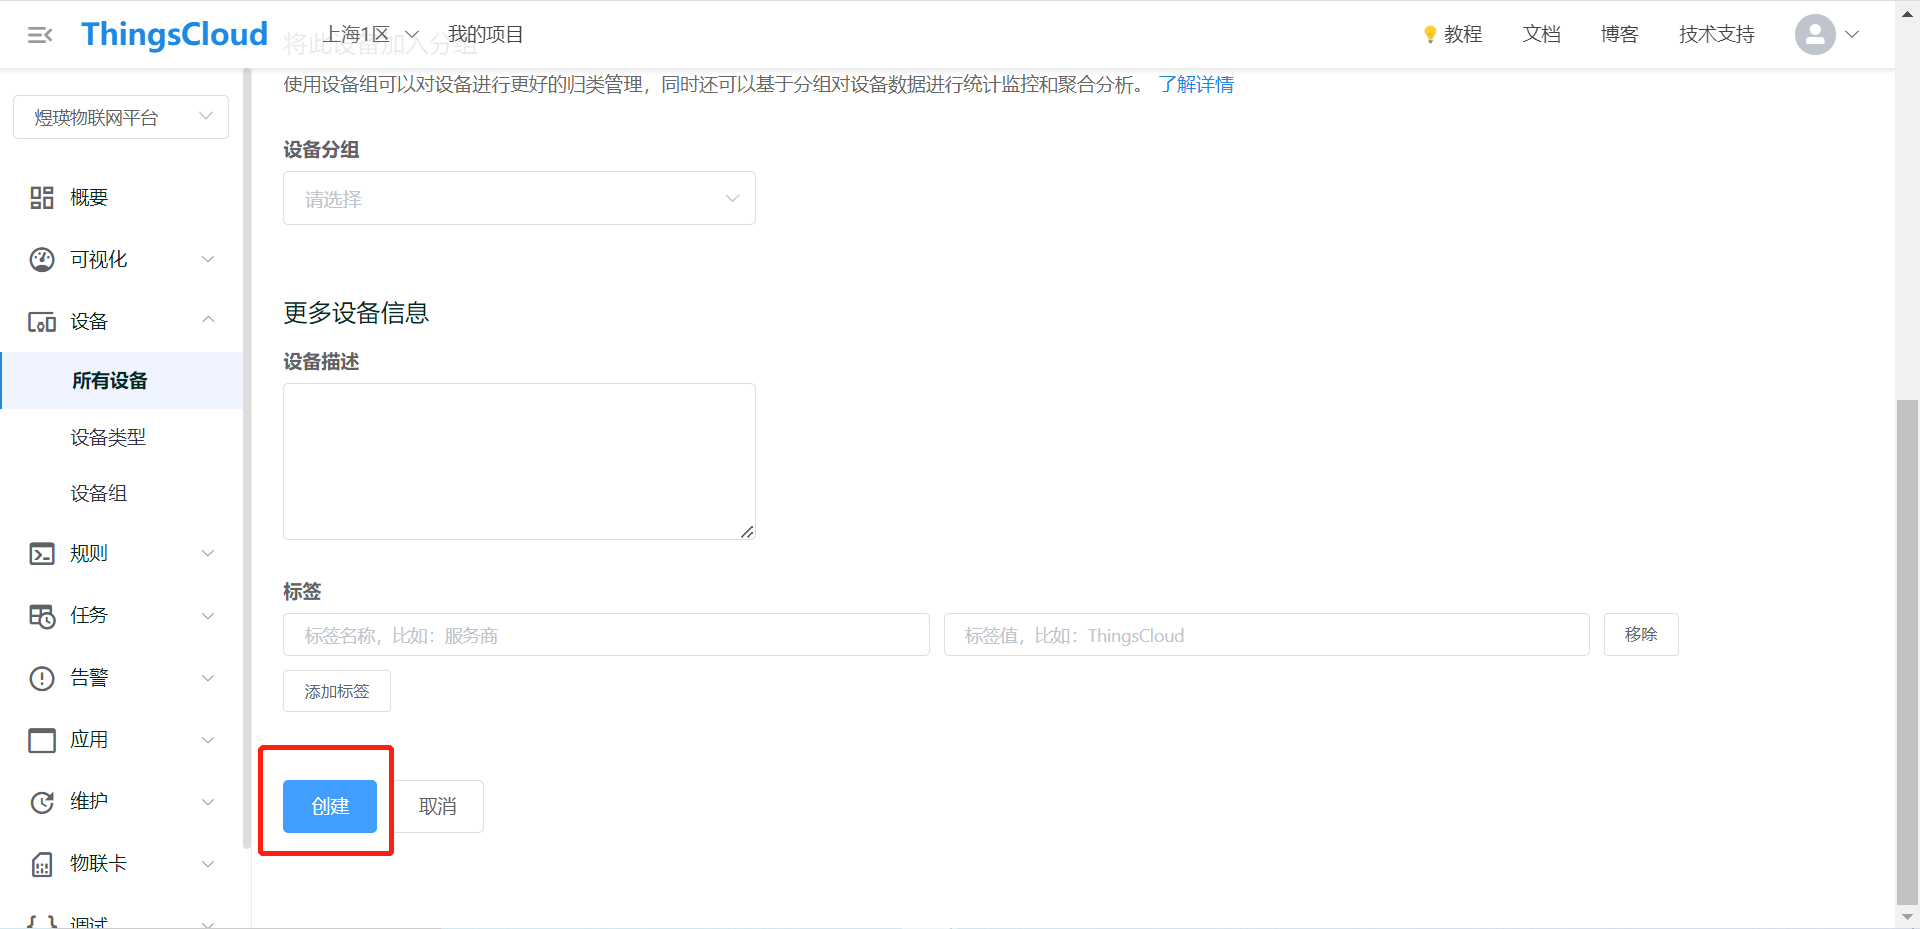This screenshot has height=929, width=1920.
Task: Expand the 物联卡 menu chevron
Action: (x=208, y=864)
